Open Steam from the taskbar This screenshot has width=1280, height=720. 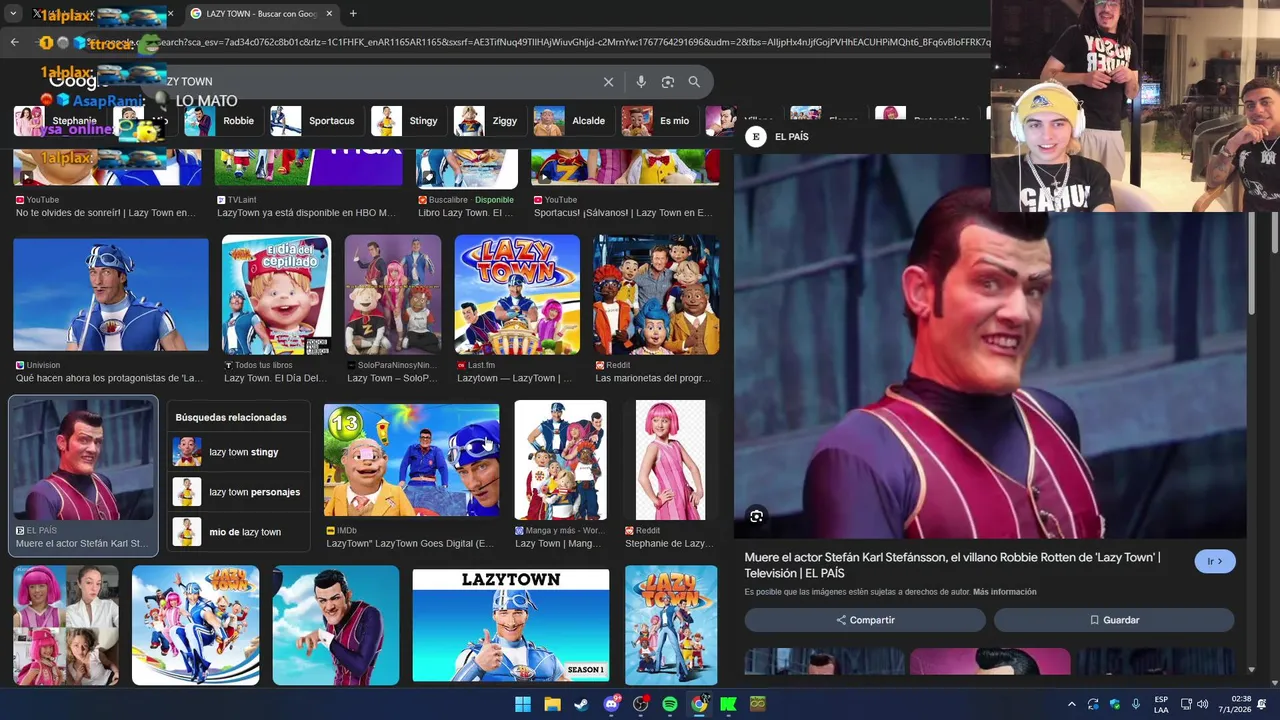pos(581,704)
